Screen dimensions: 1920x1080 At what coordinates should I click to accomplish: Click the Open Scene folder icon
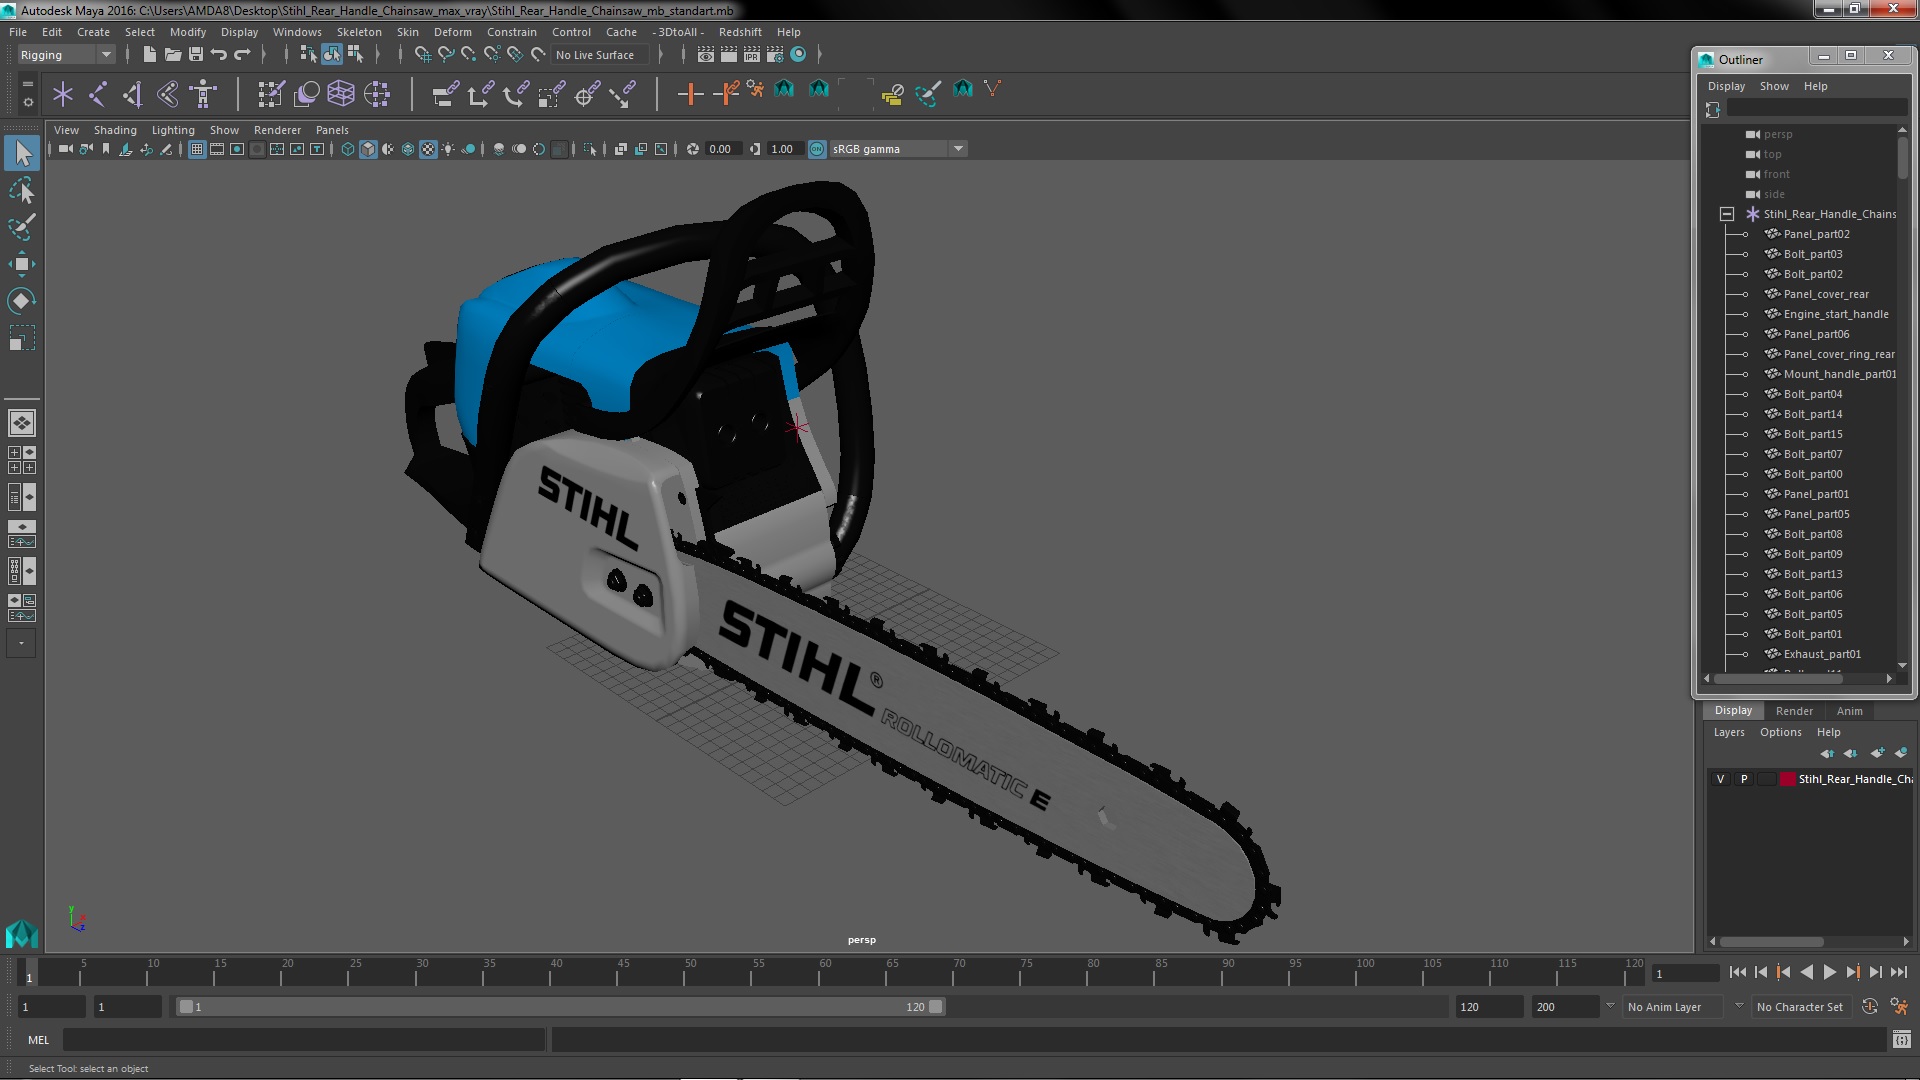(173, 55)
